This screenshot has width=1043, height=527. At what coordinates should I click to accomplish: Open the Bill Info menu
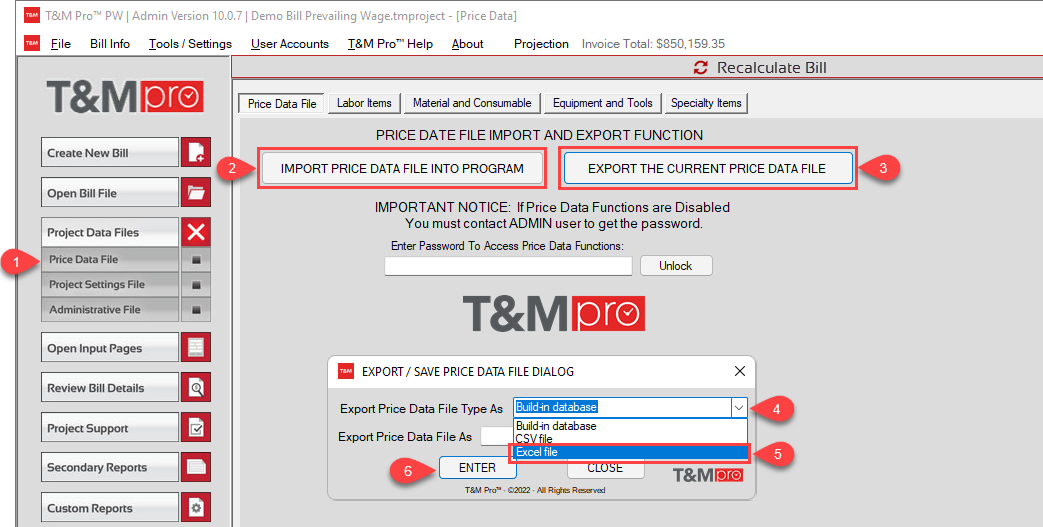tap(110, 44)
